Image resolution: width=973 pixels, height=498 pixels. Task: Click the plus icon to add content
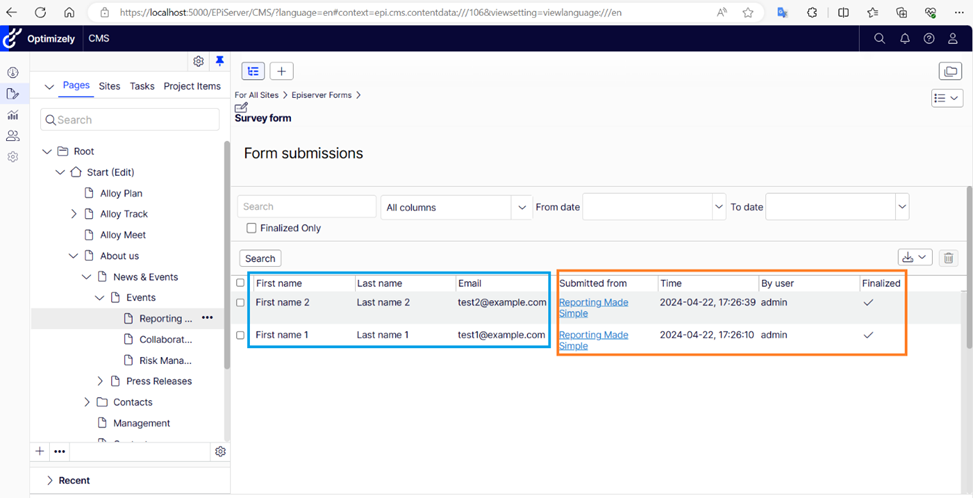pyautogui.click(x=282, y=71)
